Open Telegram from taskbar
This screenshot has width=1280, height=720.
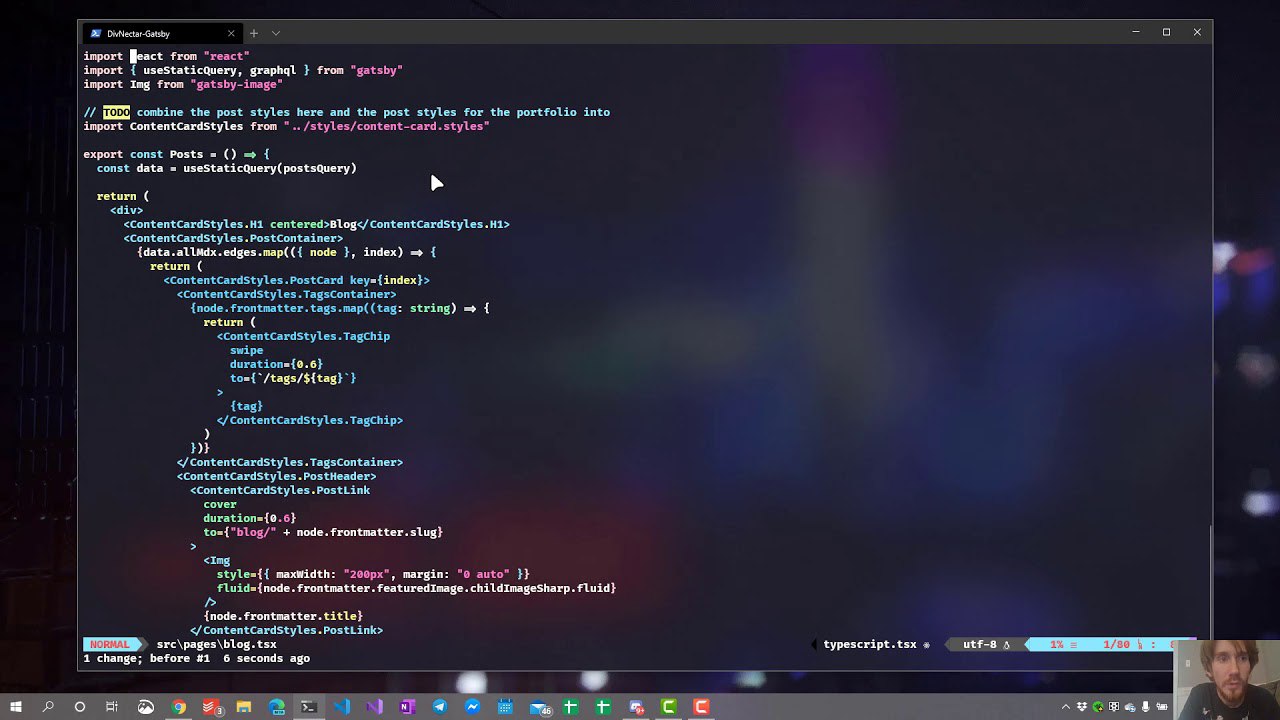pyautogui.click(x=440, y=707)
